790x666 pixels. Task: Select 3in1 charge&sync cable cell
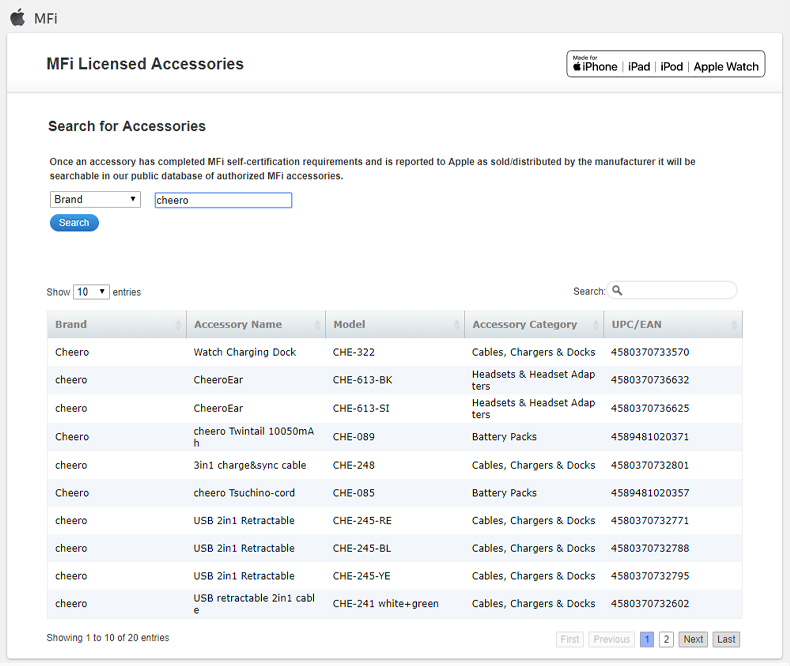(250, 465)
